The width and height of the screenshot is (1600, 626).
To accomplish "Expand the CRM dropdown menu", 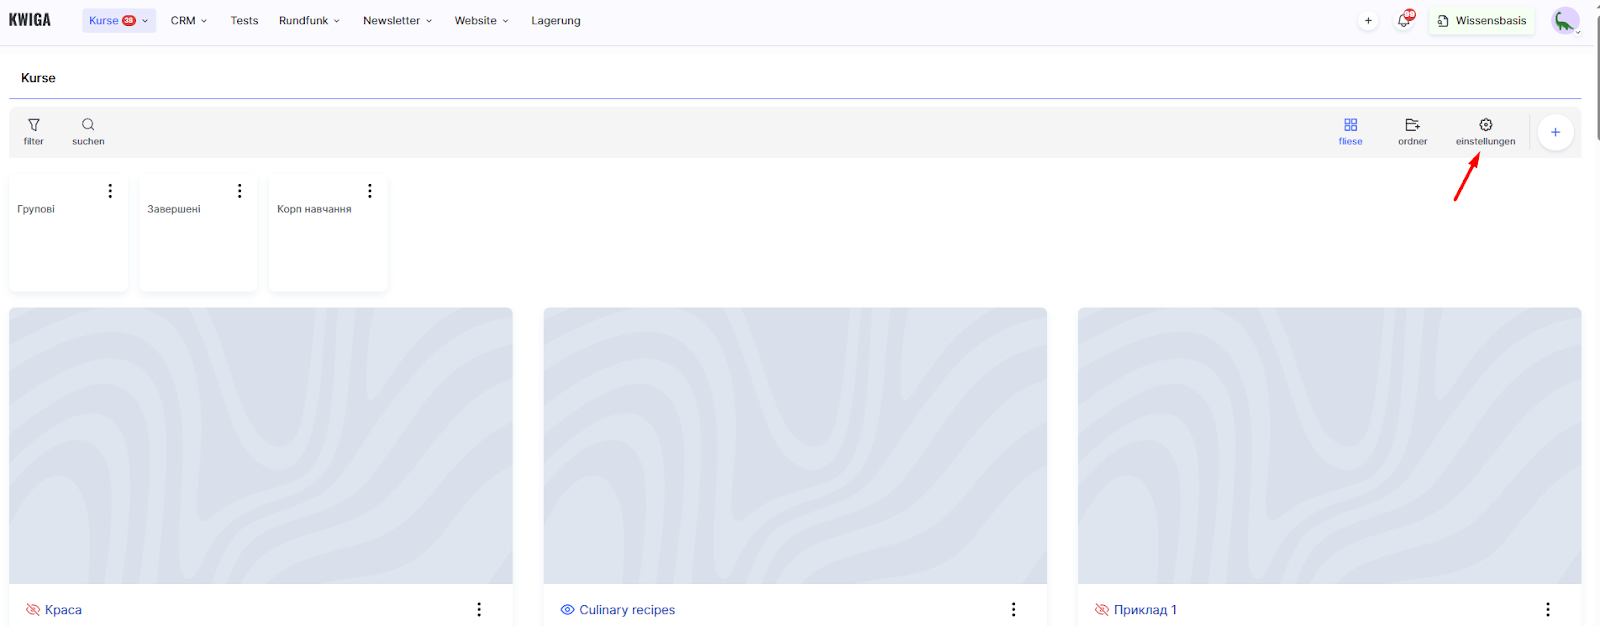I will [188, 20].
